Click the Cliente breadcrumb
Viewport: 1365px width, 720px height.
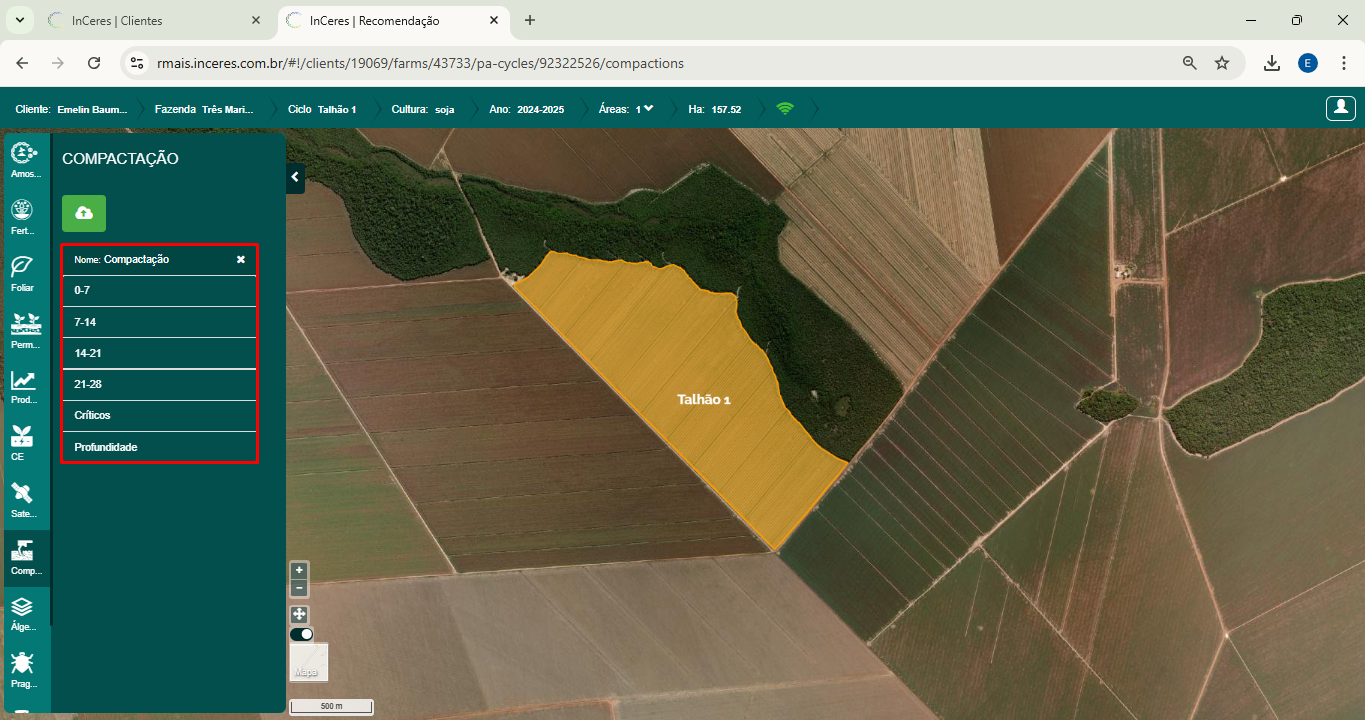(71, 109)
